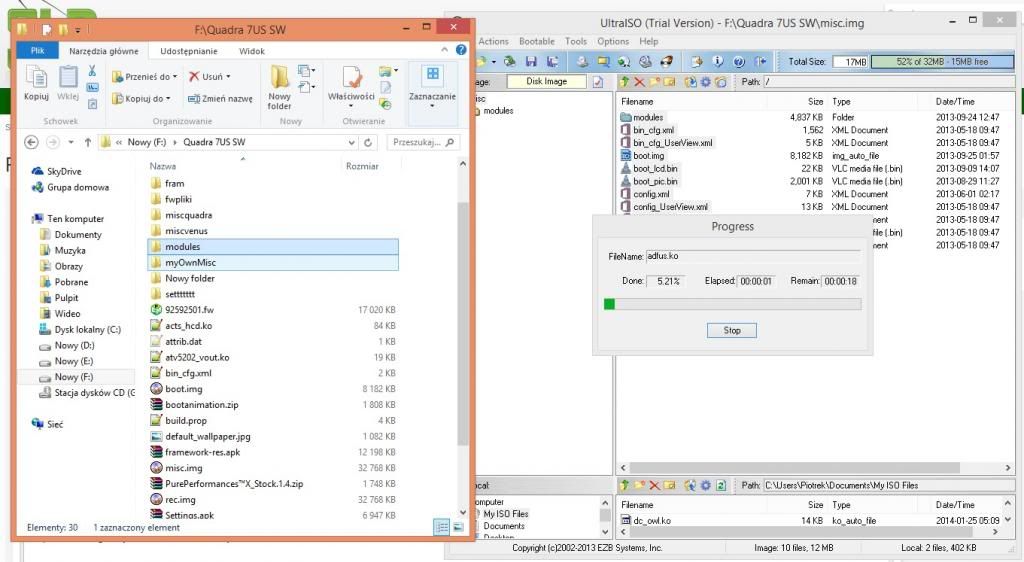The image size is (1024, 562).
Task: Click the boot info icon beside Disk Image
Action: 598,82
